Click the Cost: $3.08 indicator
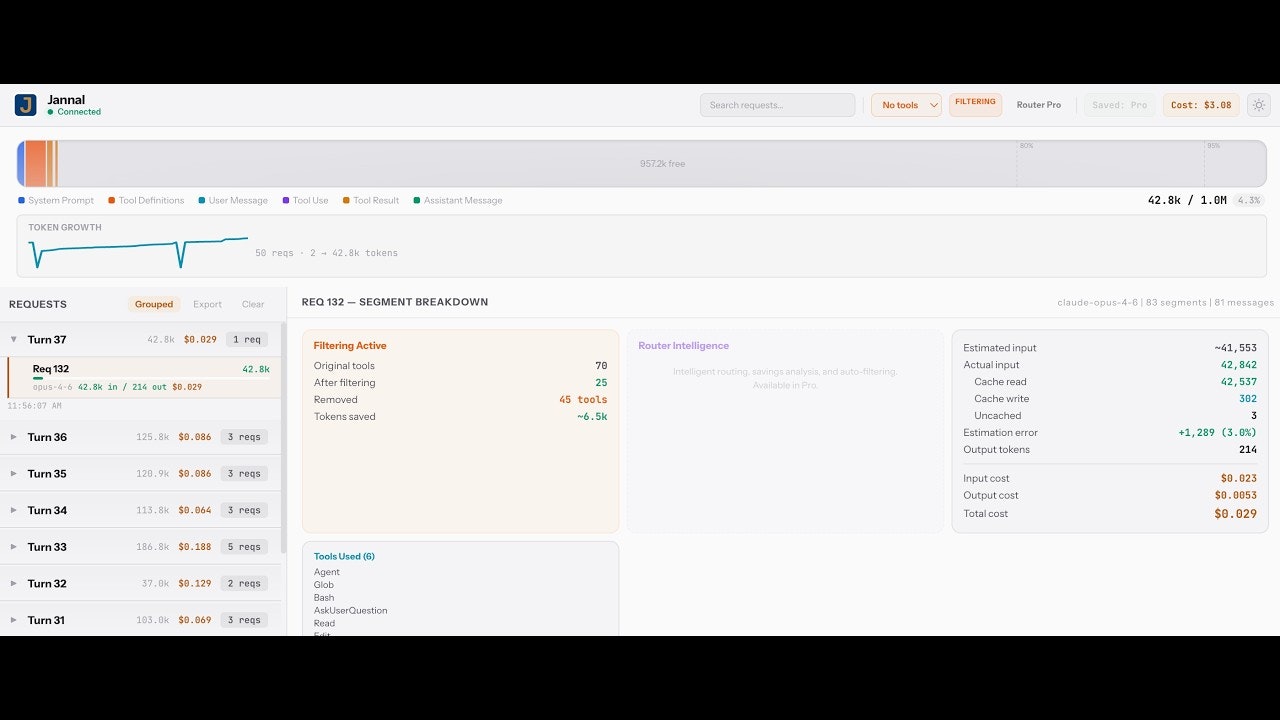1280x720 pixels. pyautogui.click(x=1200, y=104)
